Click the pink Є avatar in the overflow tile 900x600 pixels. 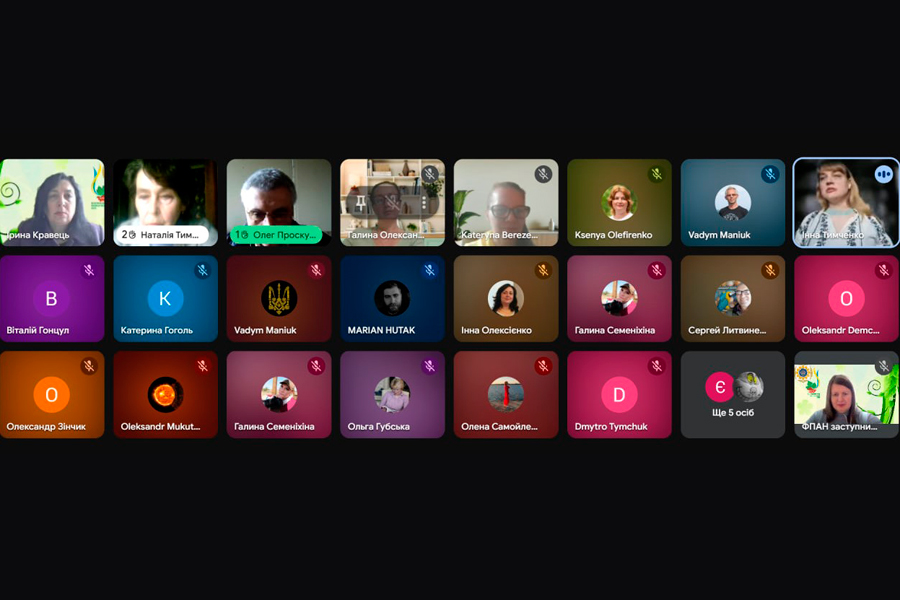[x=720, y=387]
